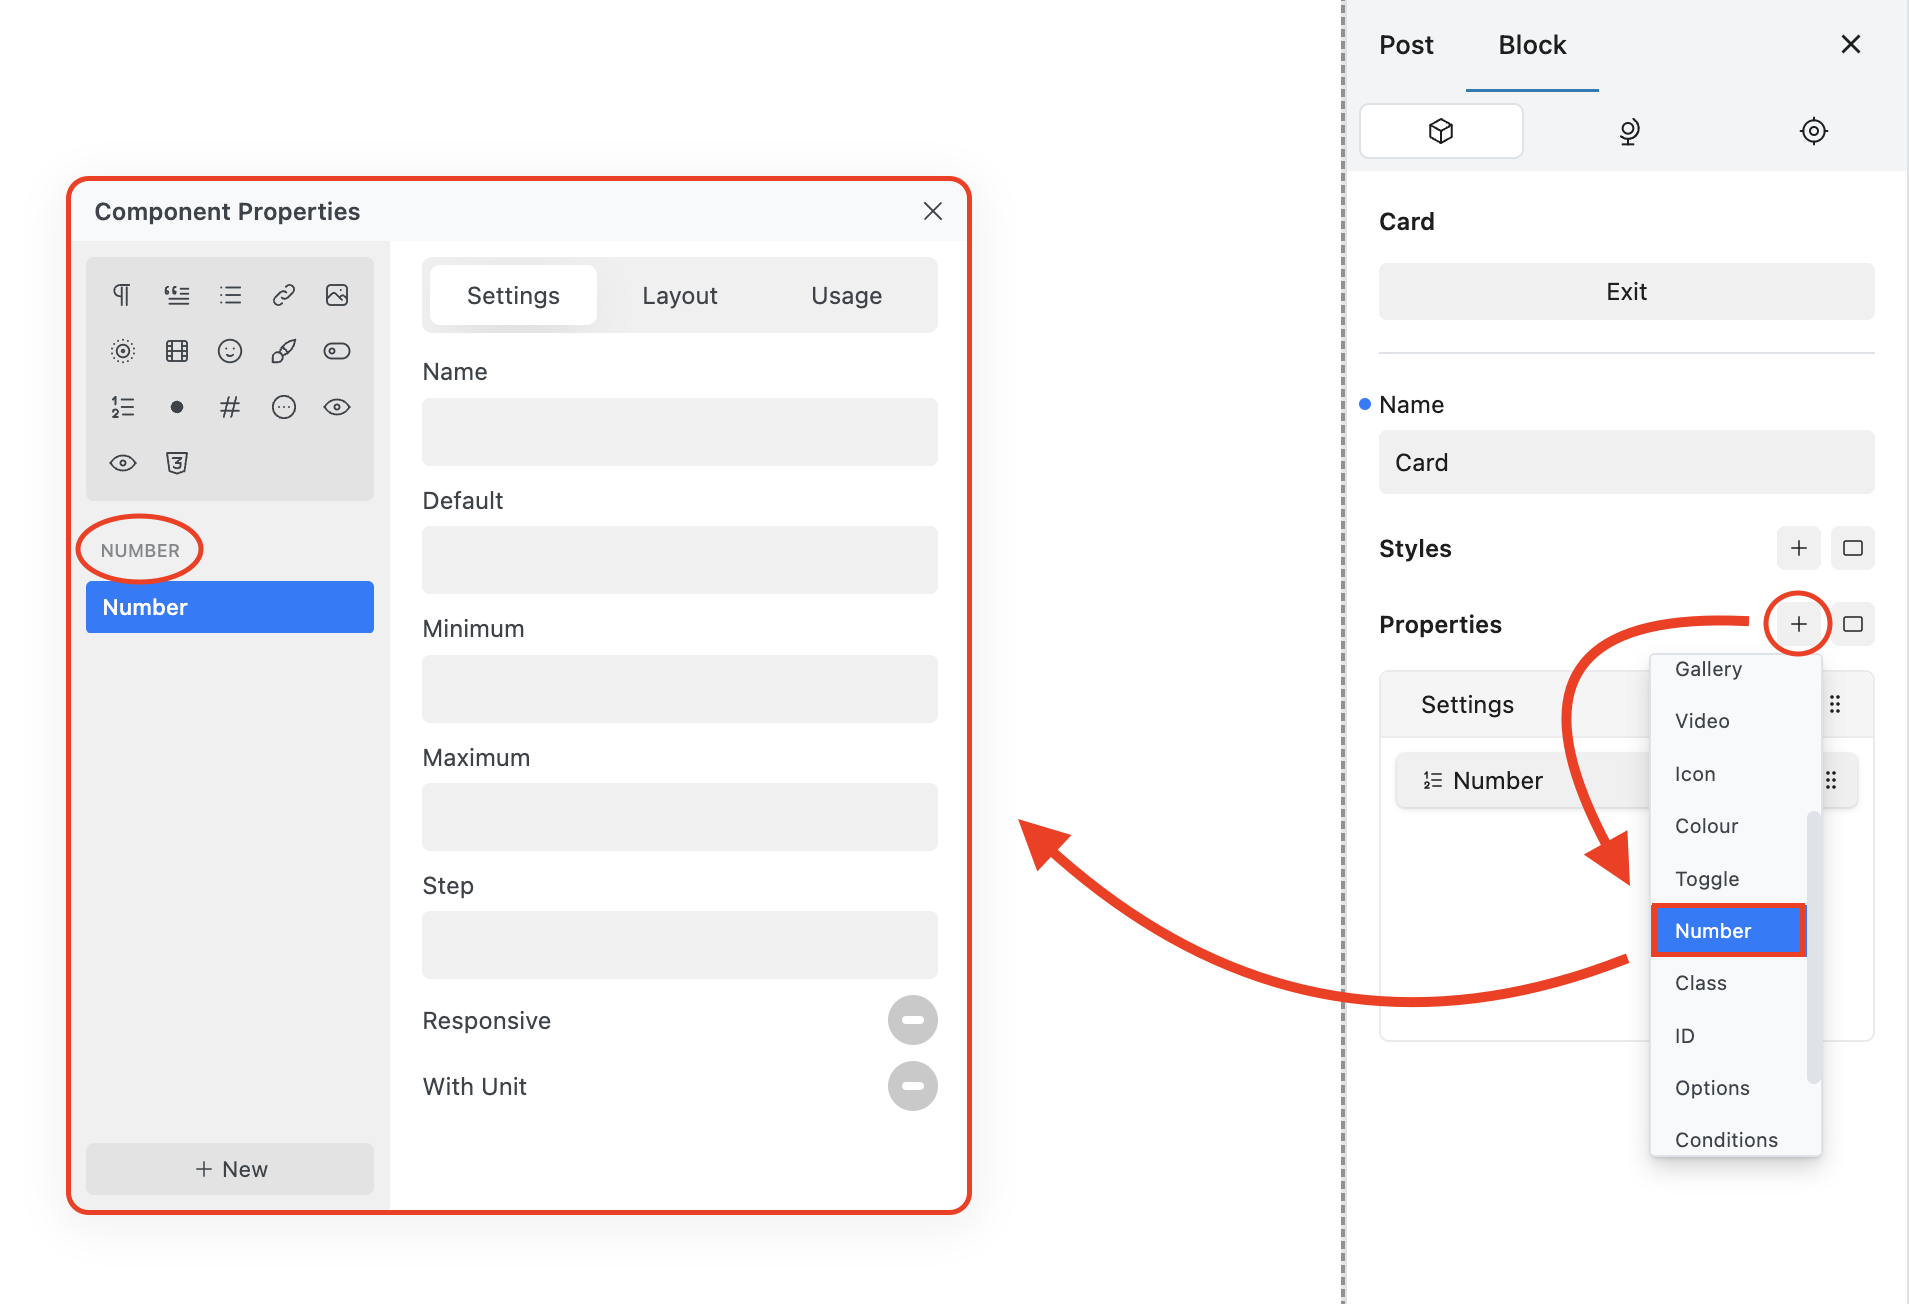
Task: Turn on the With Unit toggle
Action: pos(912,1086)
